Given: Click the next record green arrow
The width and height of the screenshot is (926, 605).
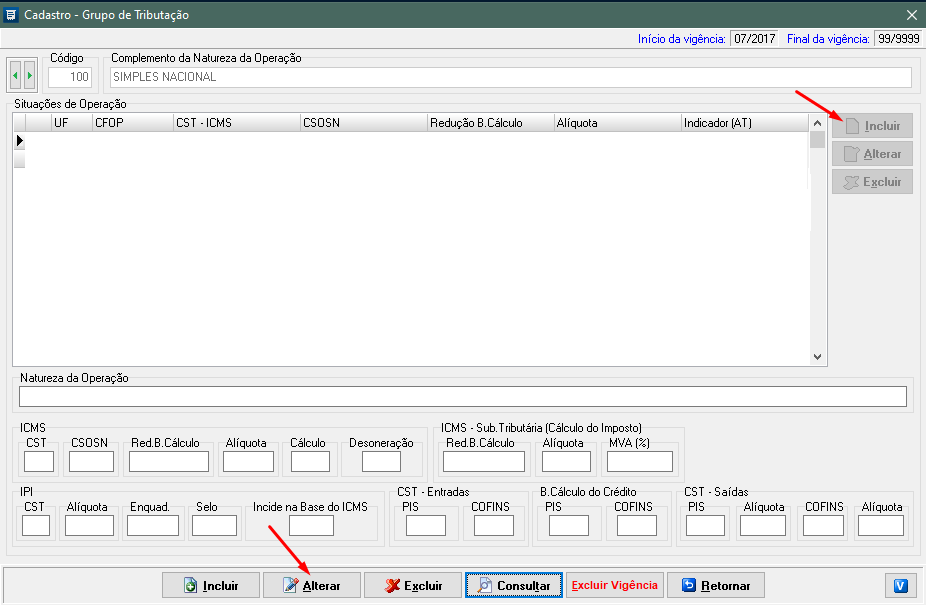Looking at the screenshot, I should [x=29, y=76].
